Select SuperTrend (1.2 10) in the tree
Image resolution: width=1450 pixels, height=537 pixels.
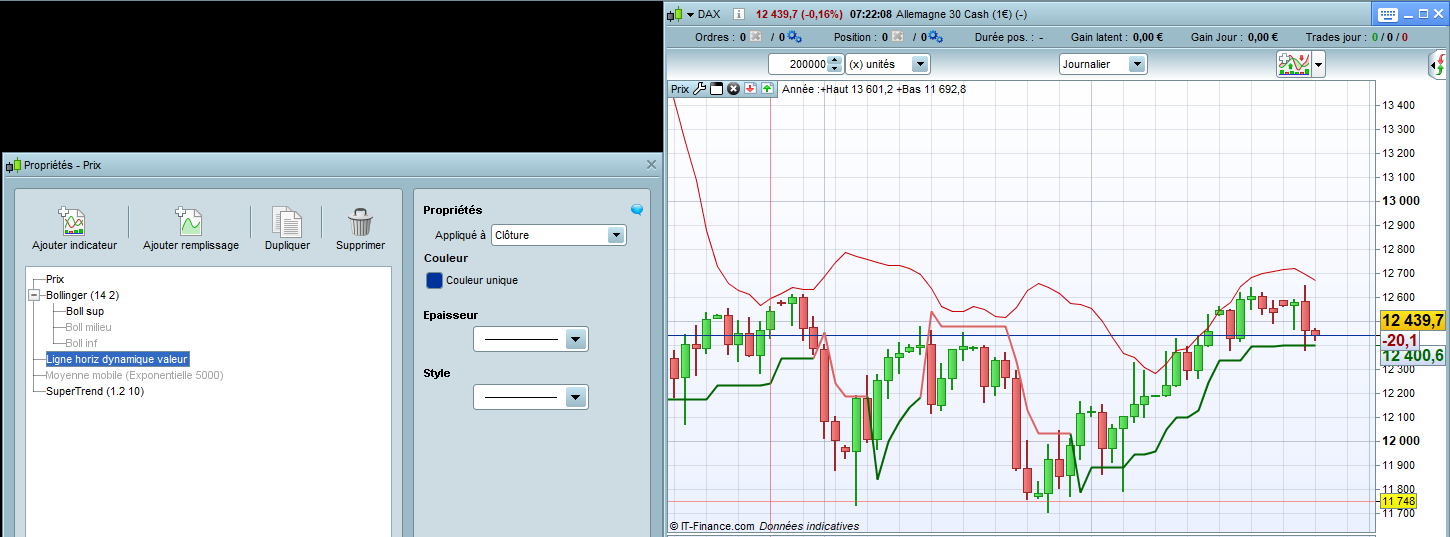95,391
